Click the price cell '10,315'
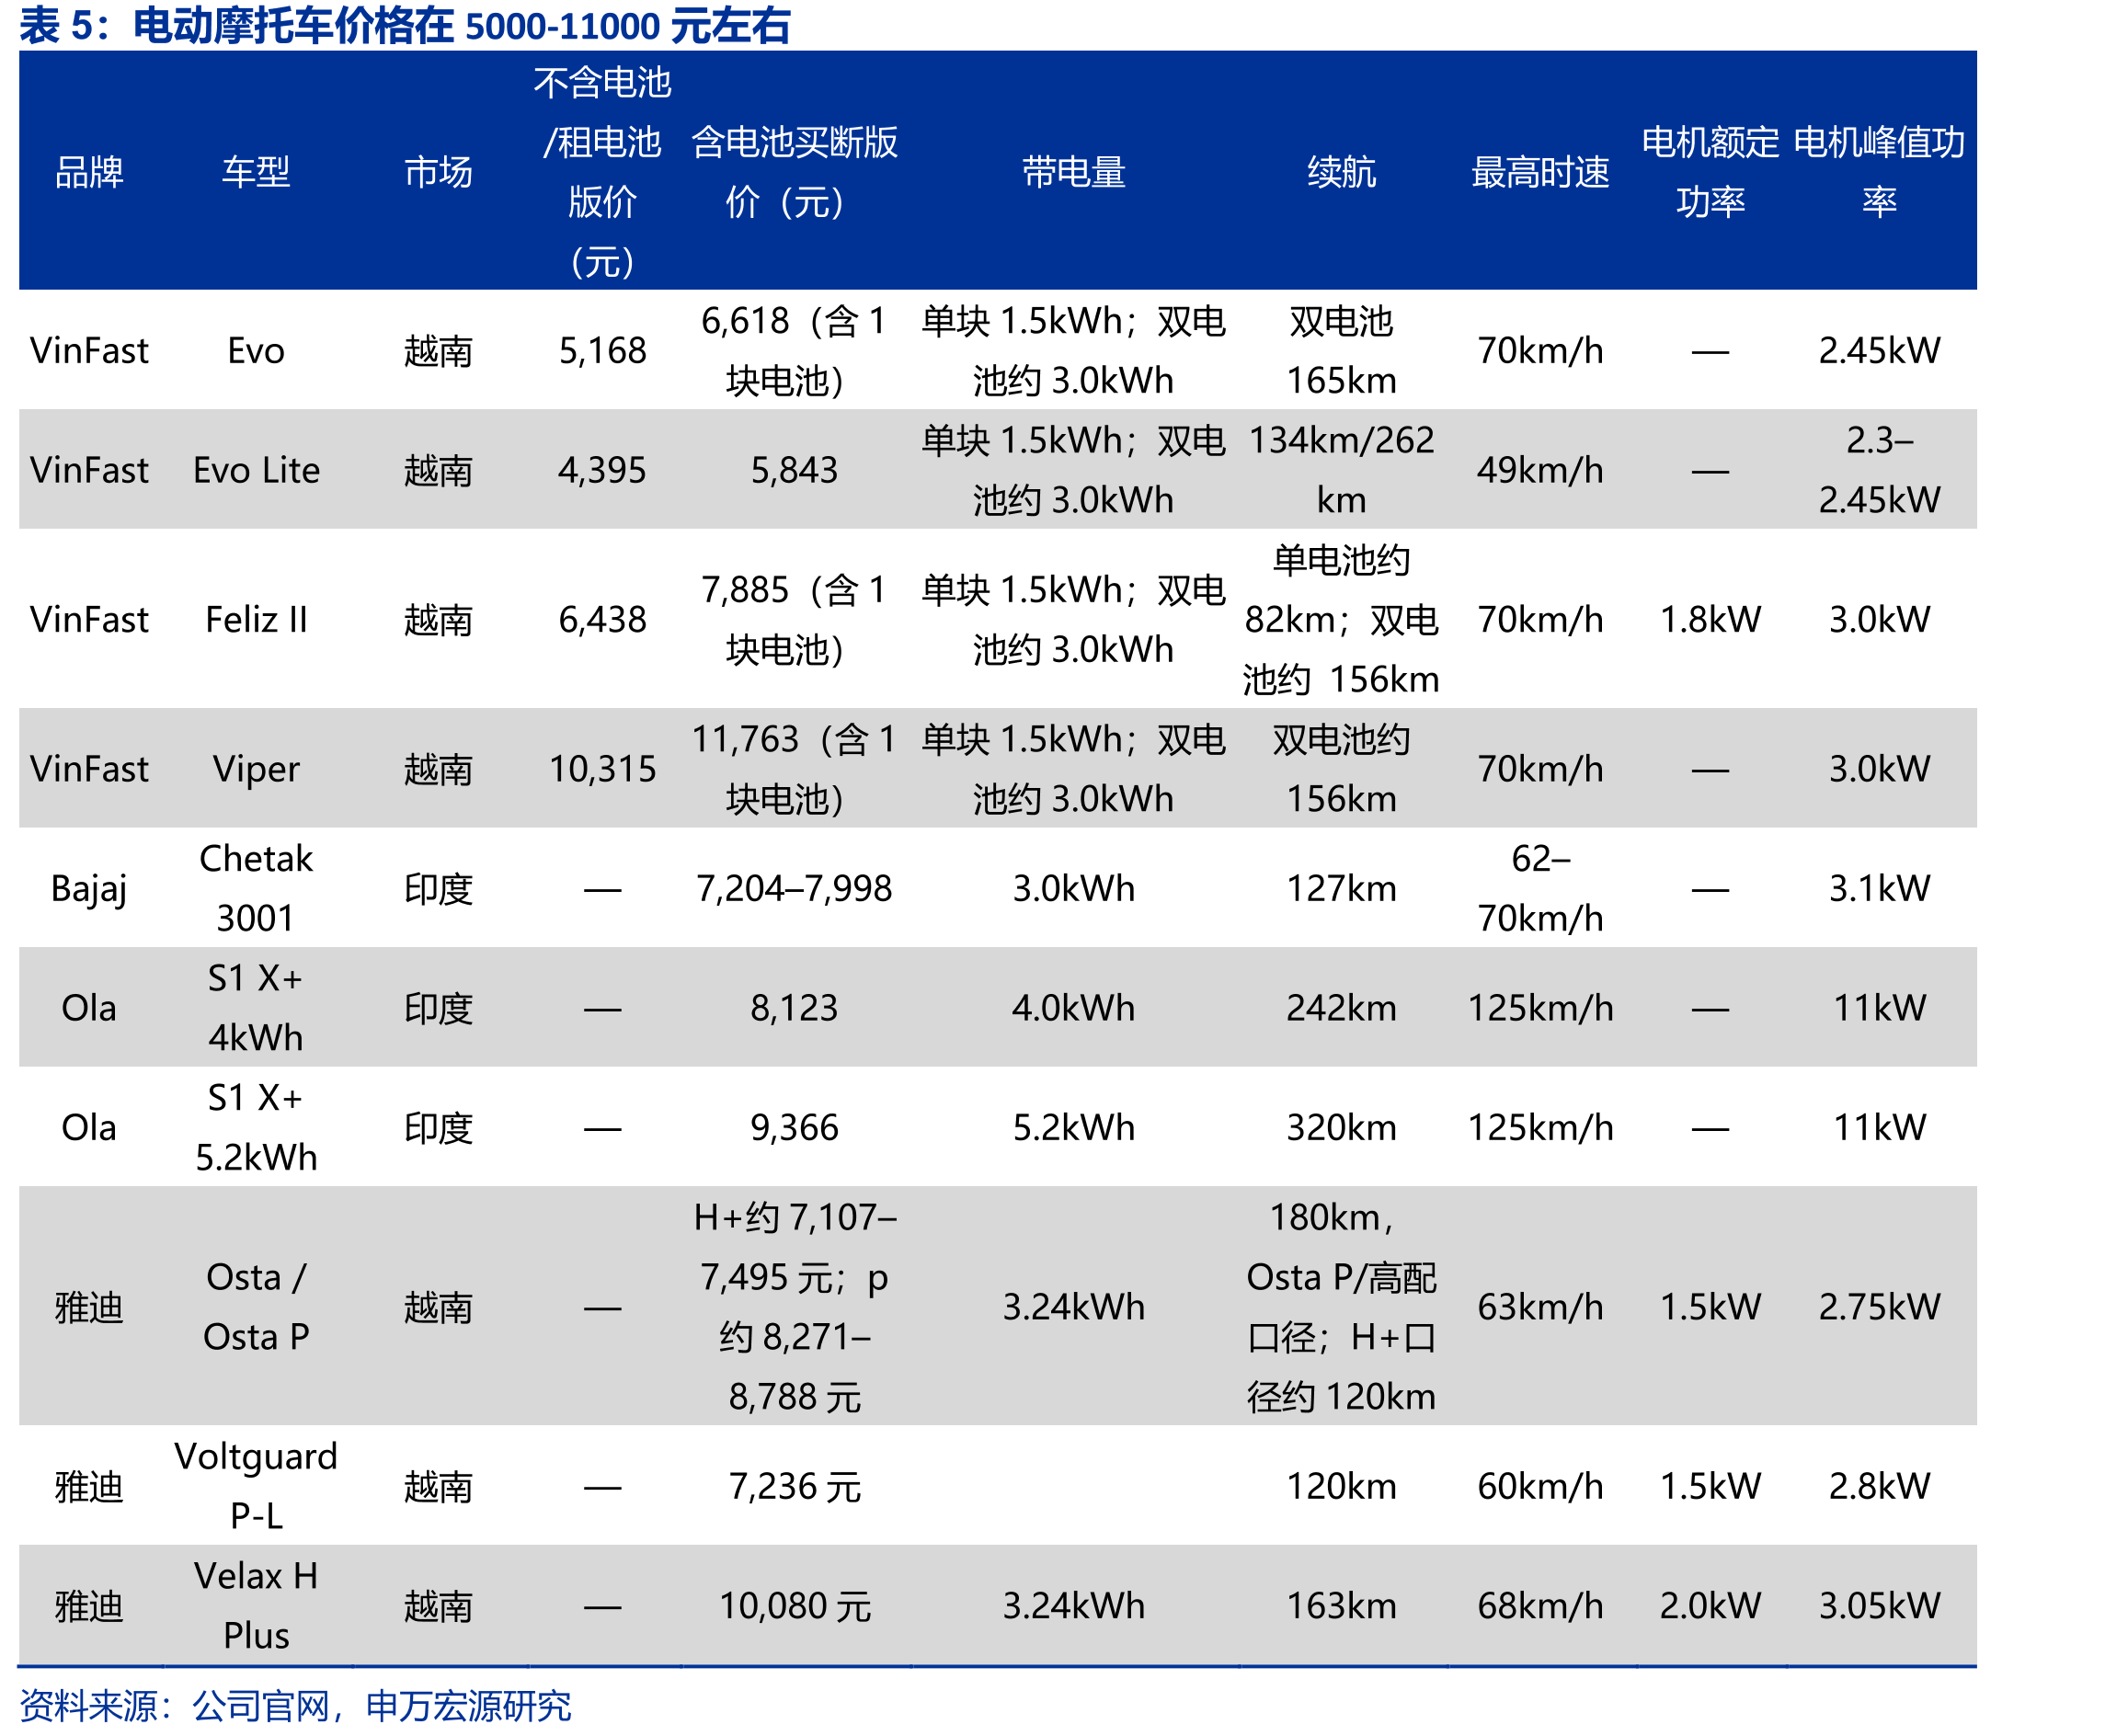The image size is (2128, 1736). (x=602, y=769)
